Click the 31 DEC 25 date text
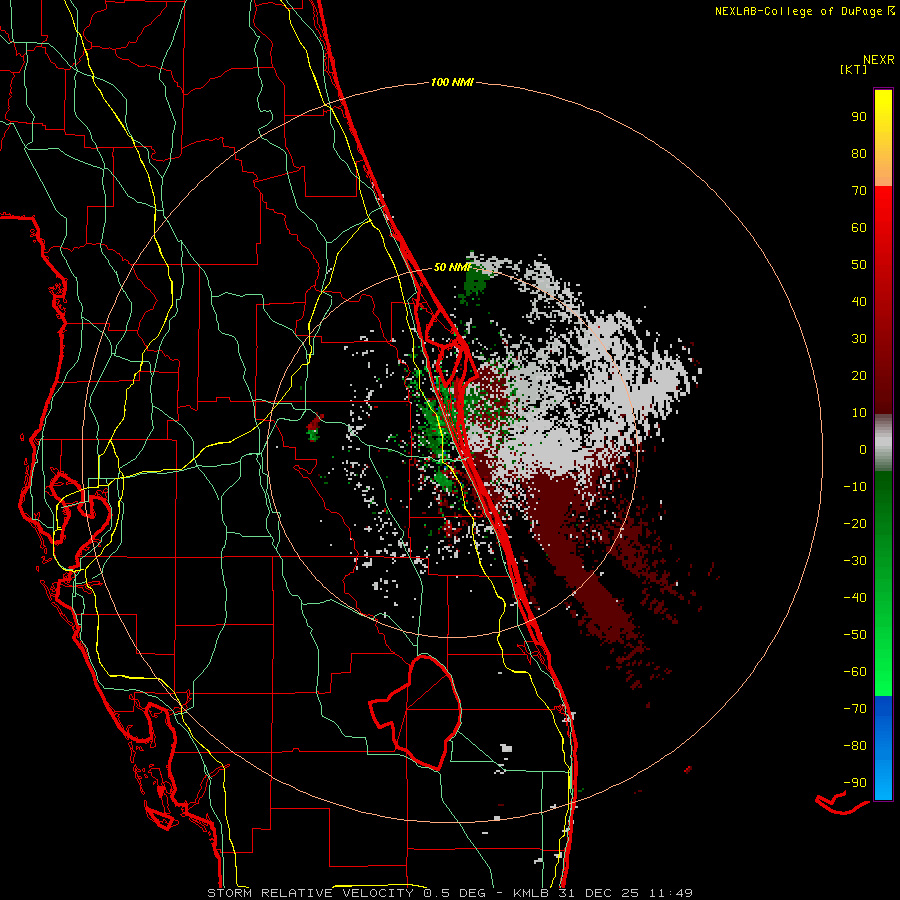Screen dimensions: 900x900 coord(597,893)
